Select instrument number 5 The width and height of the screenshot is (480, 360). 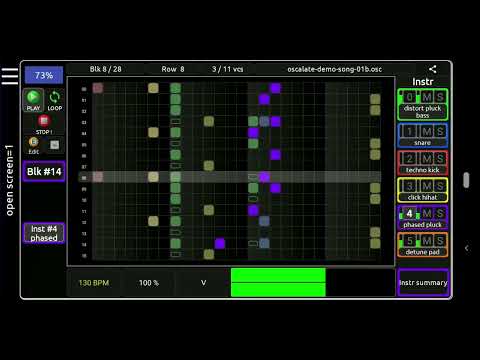[x=410, y=241]
